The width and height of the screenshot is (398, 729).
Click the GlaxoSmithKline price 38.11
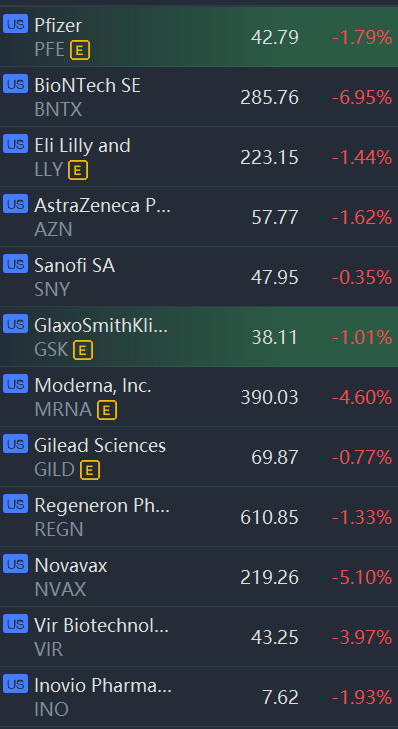pyautogui.click(x=275, y=338)
